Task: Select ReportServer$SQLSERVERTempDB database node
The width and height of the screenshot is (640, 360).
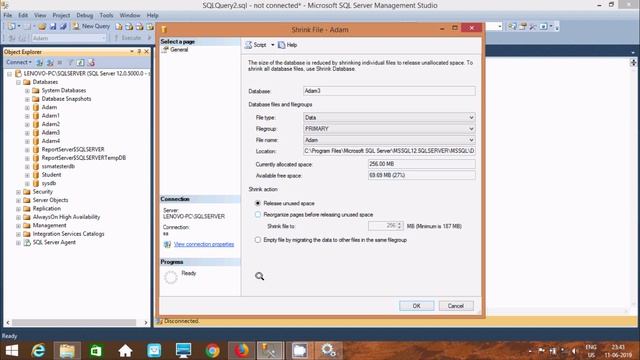Action: tap(84, 158)
